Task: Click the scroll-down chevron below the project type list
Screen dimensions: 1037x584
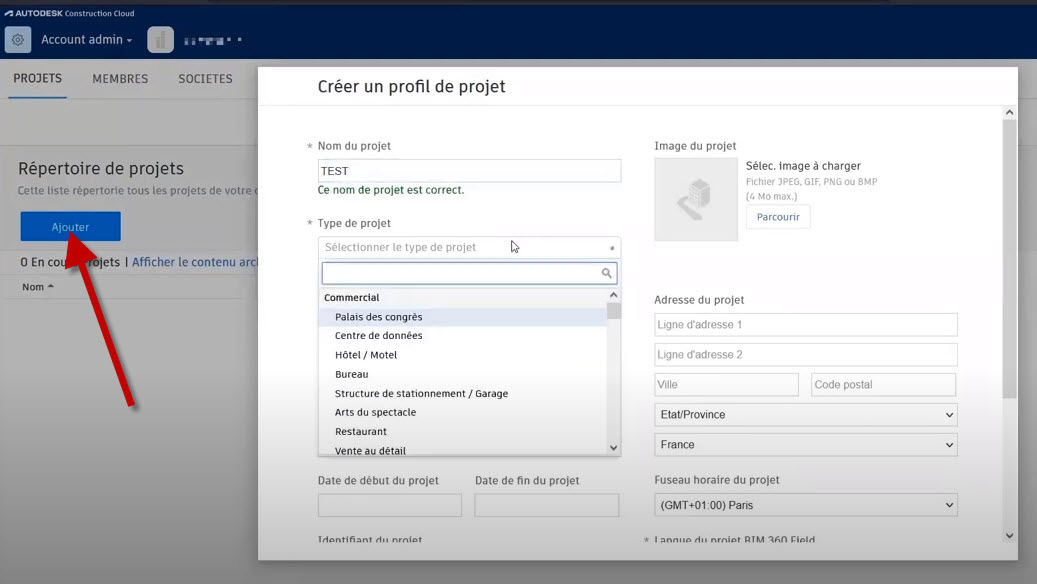Action: 613,447
